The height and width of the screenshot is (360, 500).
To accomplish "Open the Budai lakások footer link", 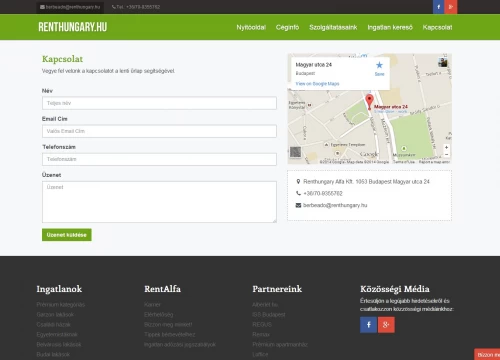I will 53,355.
